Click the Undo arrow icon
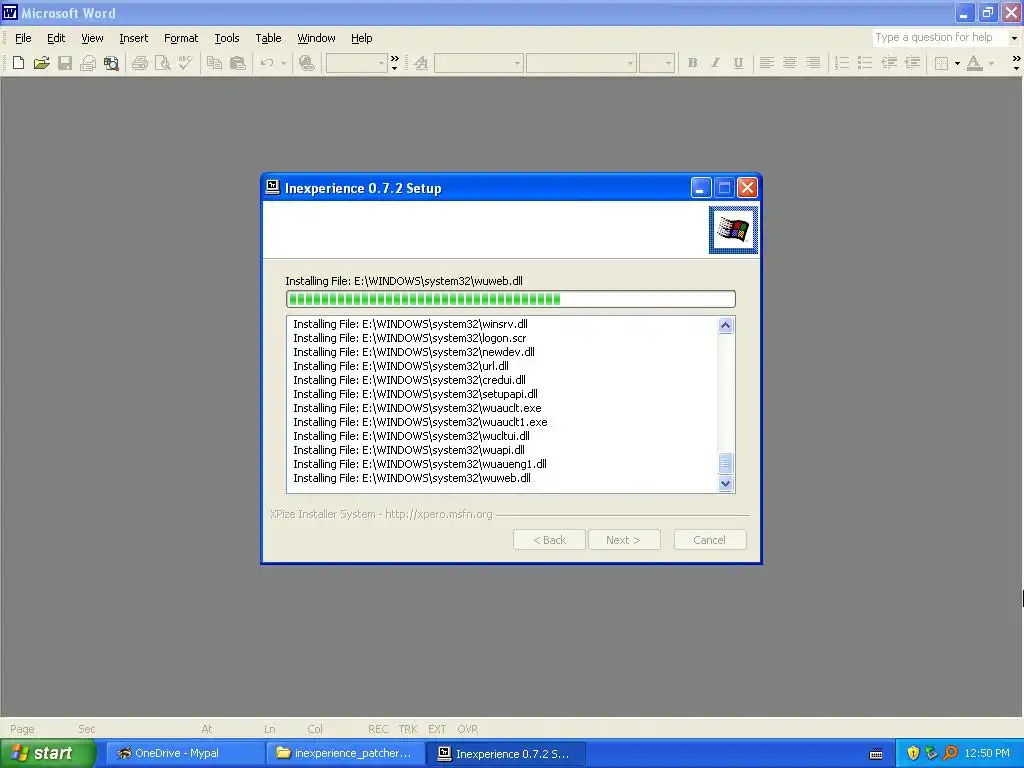The width and height of the screenshot is (1024, 768). click(x=266, y=63)
